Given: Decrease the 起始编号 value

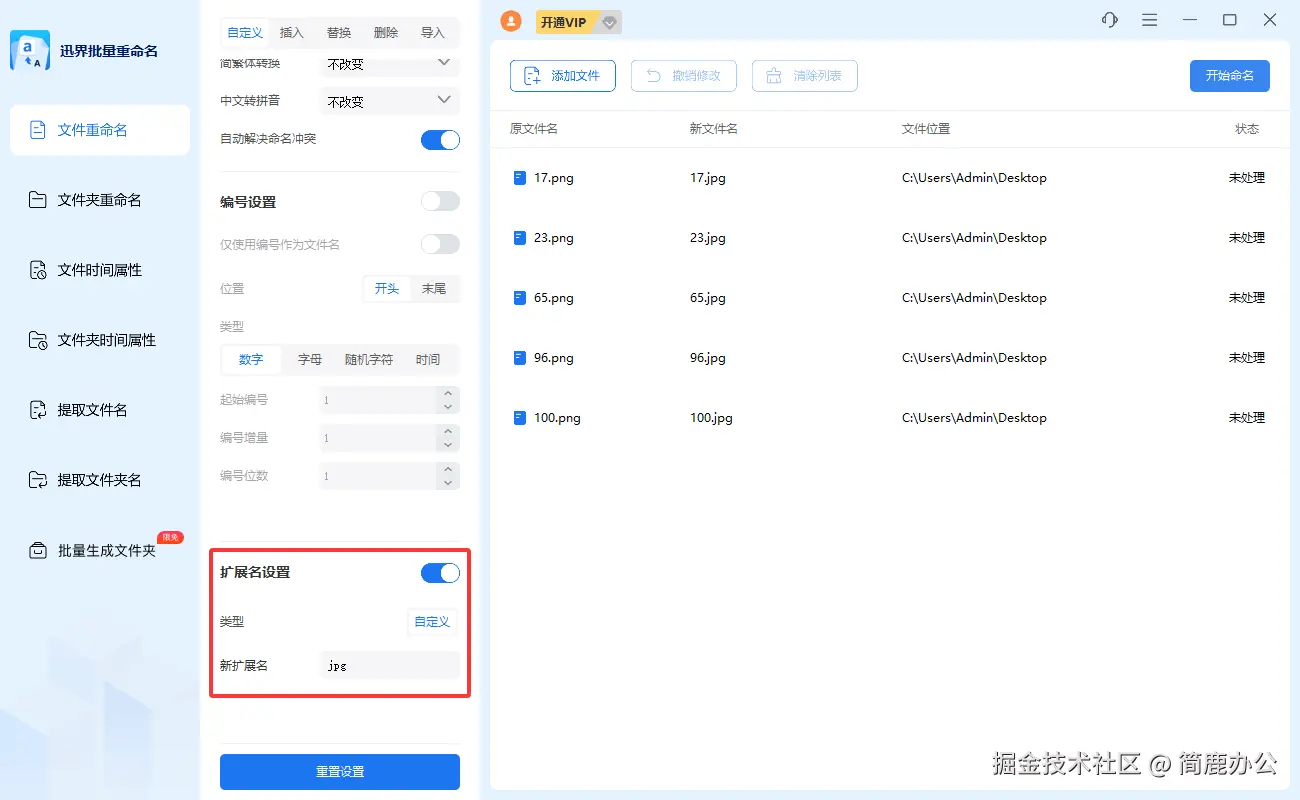Looking at the screenshot, I should pyautogui.click(x=448, y=406).
